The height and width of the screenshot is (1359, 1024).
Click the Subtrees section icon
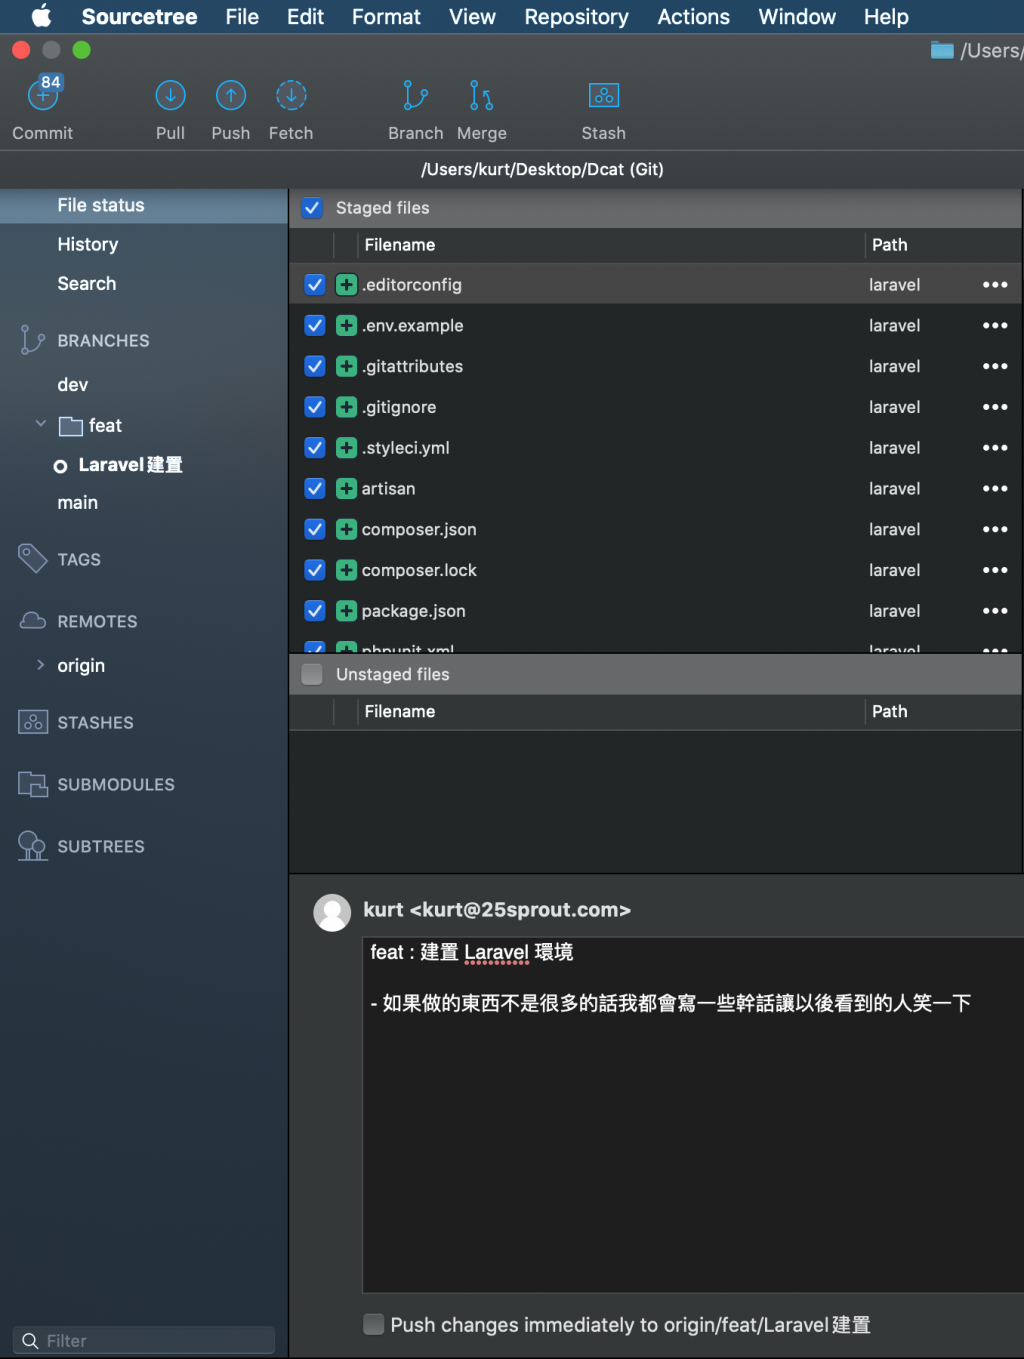[x=33, y=846]
